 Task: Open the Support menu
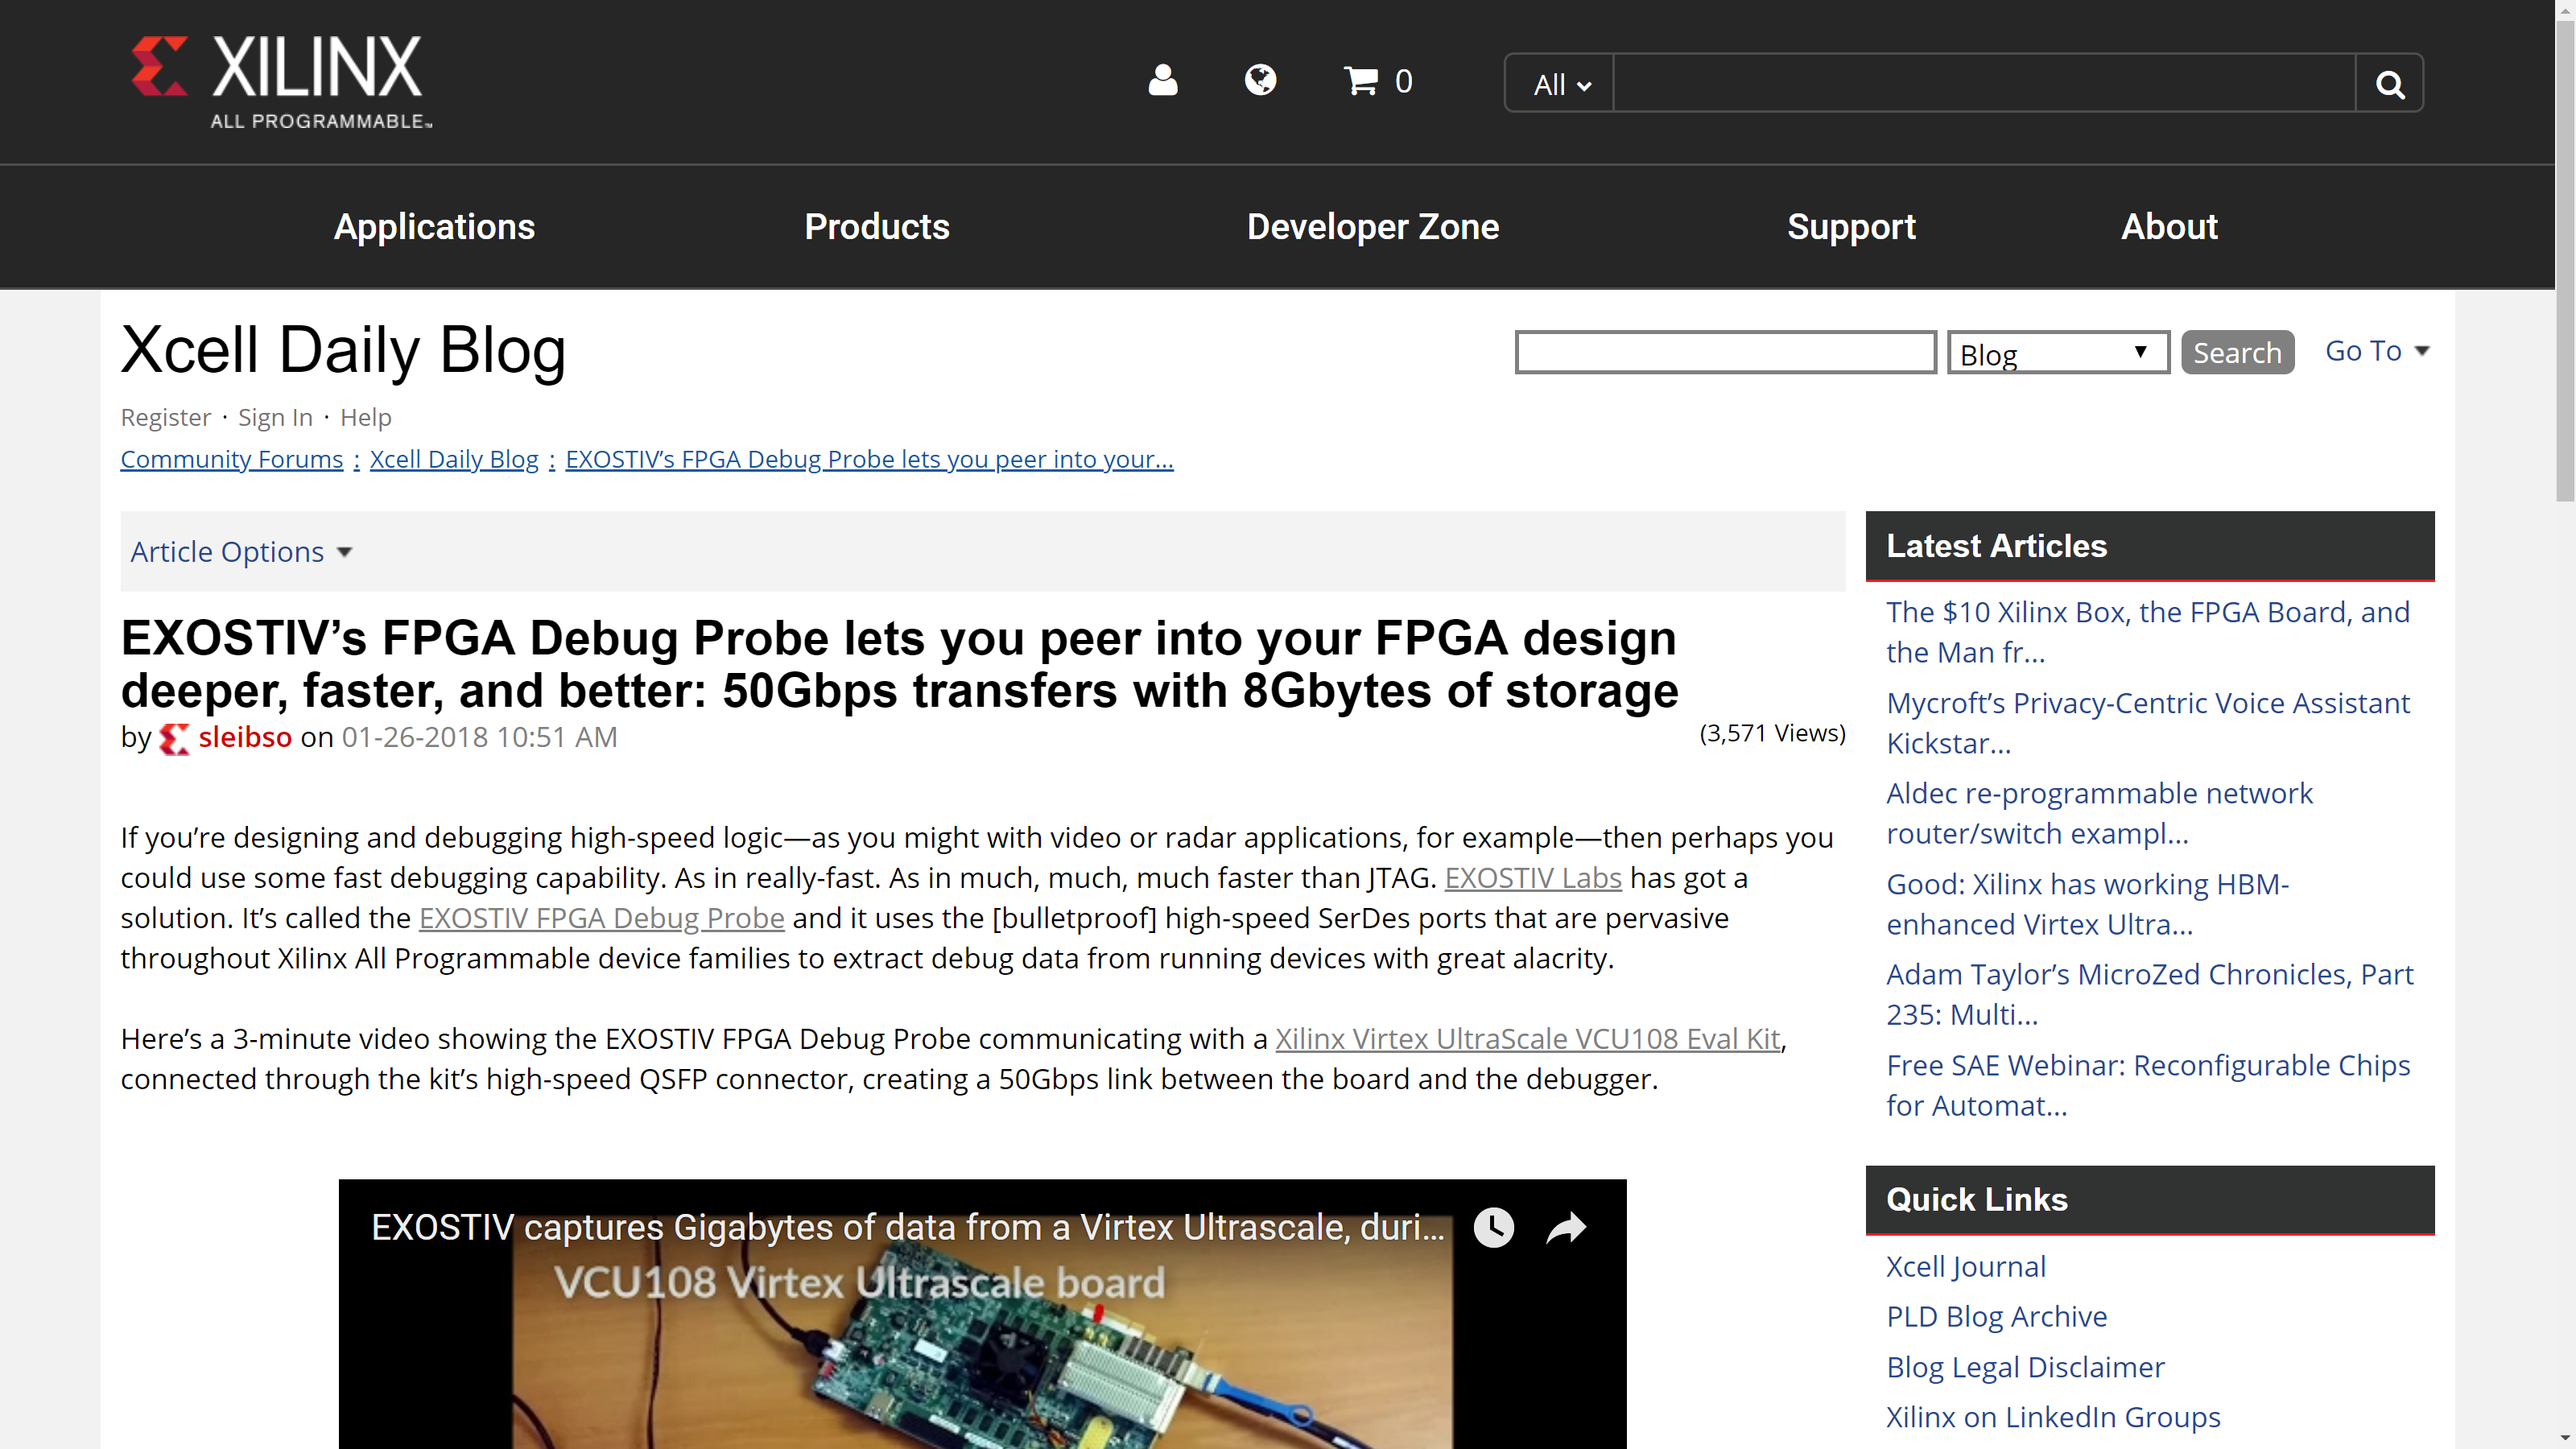1851,227
